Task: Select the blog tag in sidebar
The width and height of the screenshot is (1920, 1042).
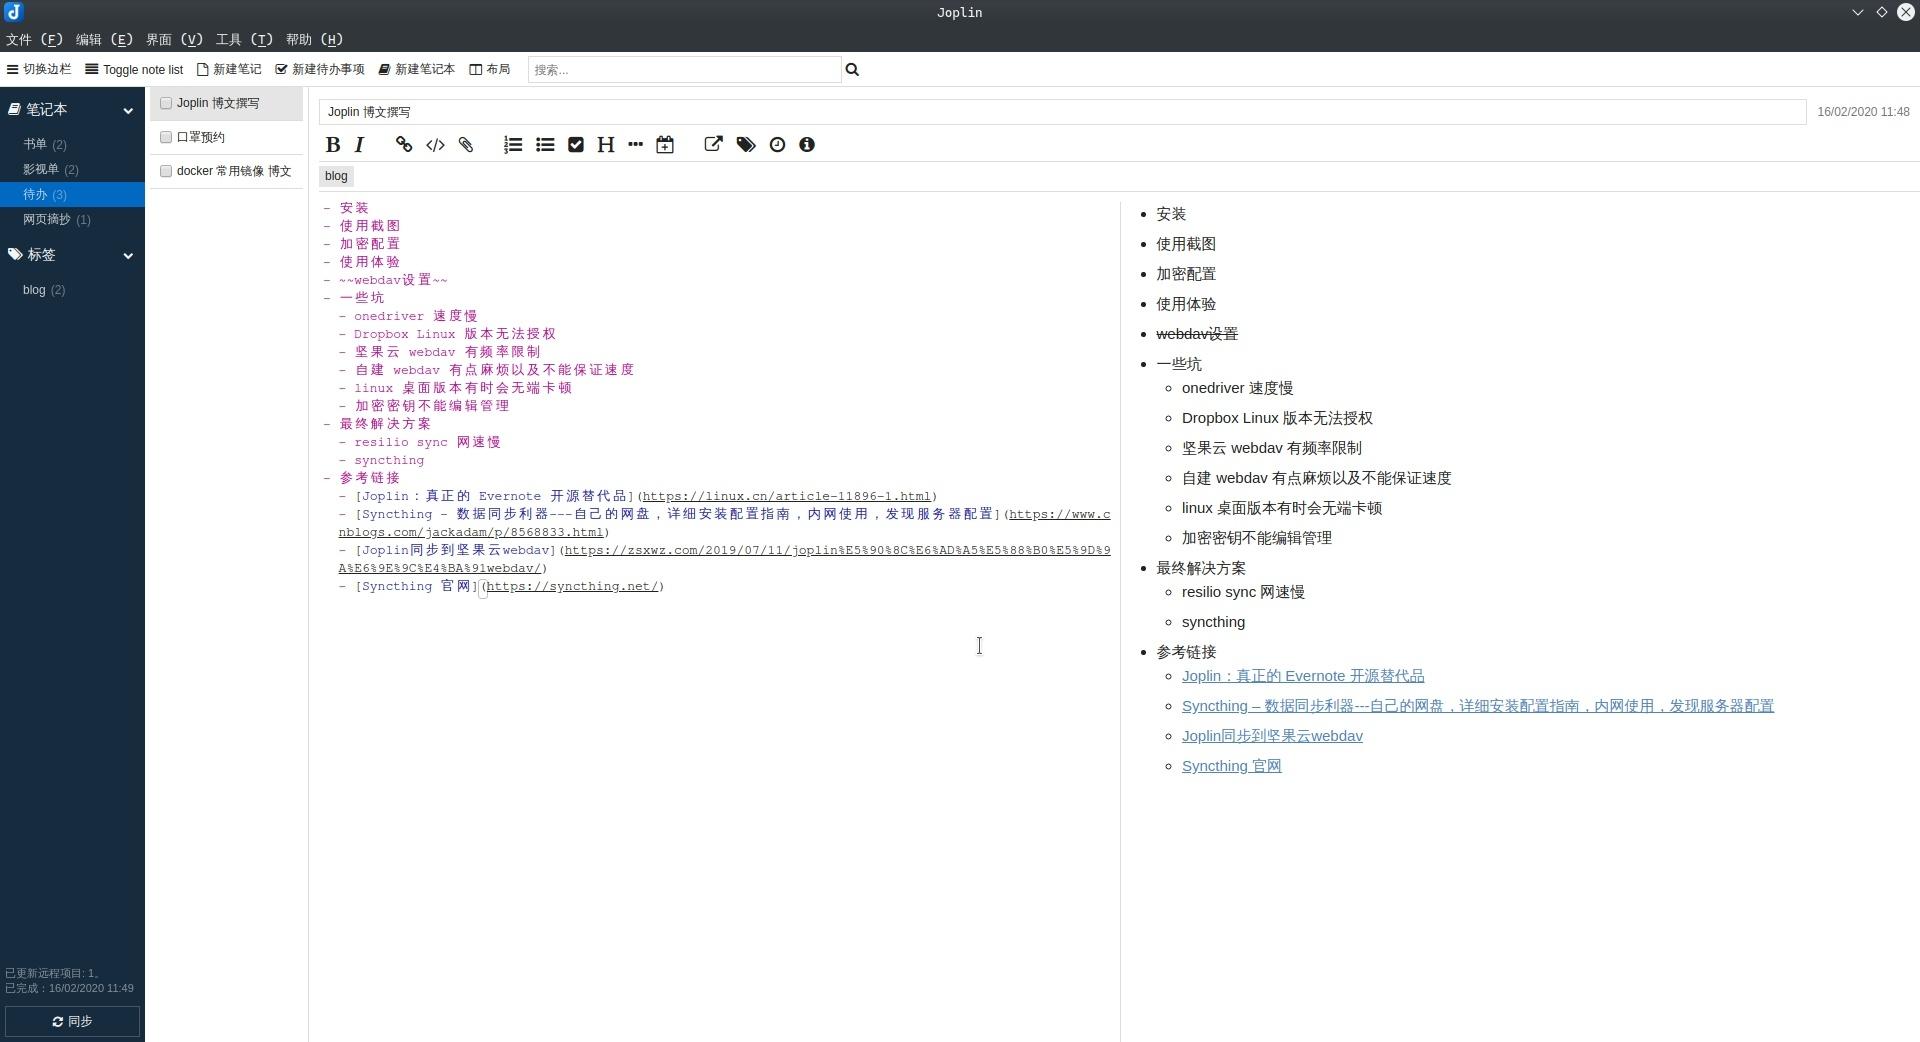Action: tap(72, 290)
